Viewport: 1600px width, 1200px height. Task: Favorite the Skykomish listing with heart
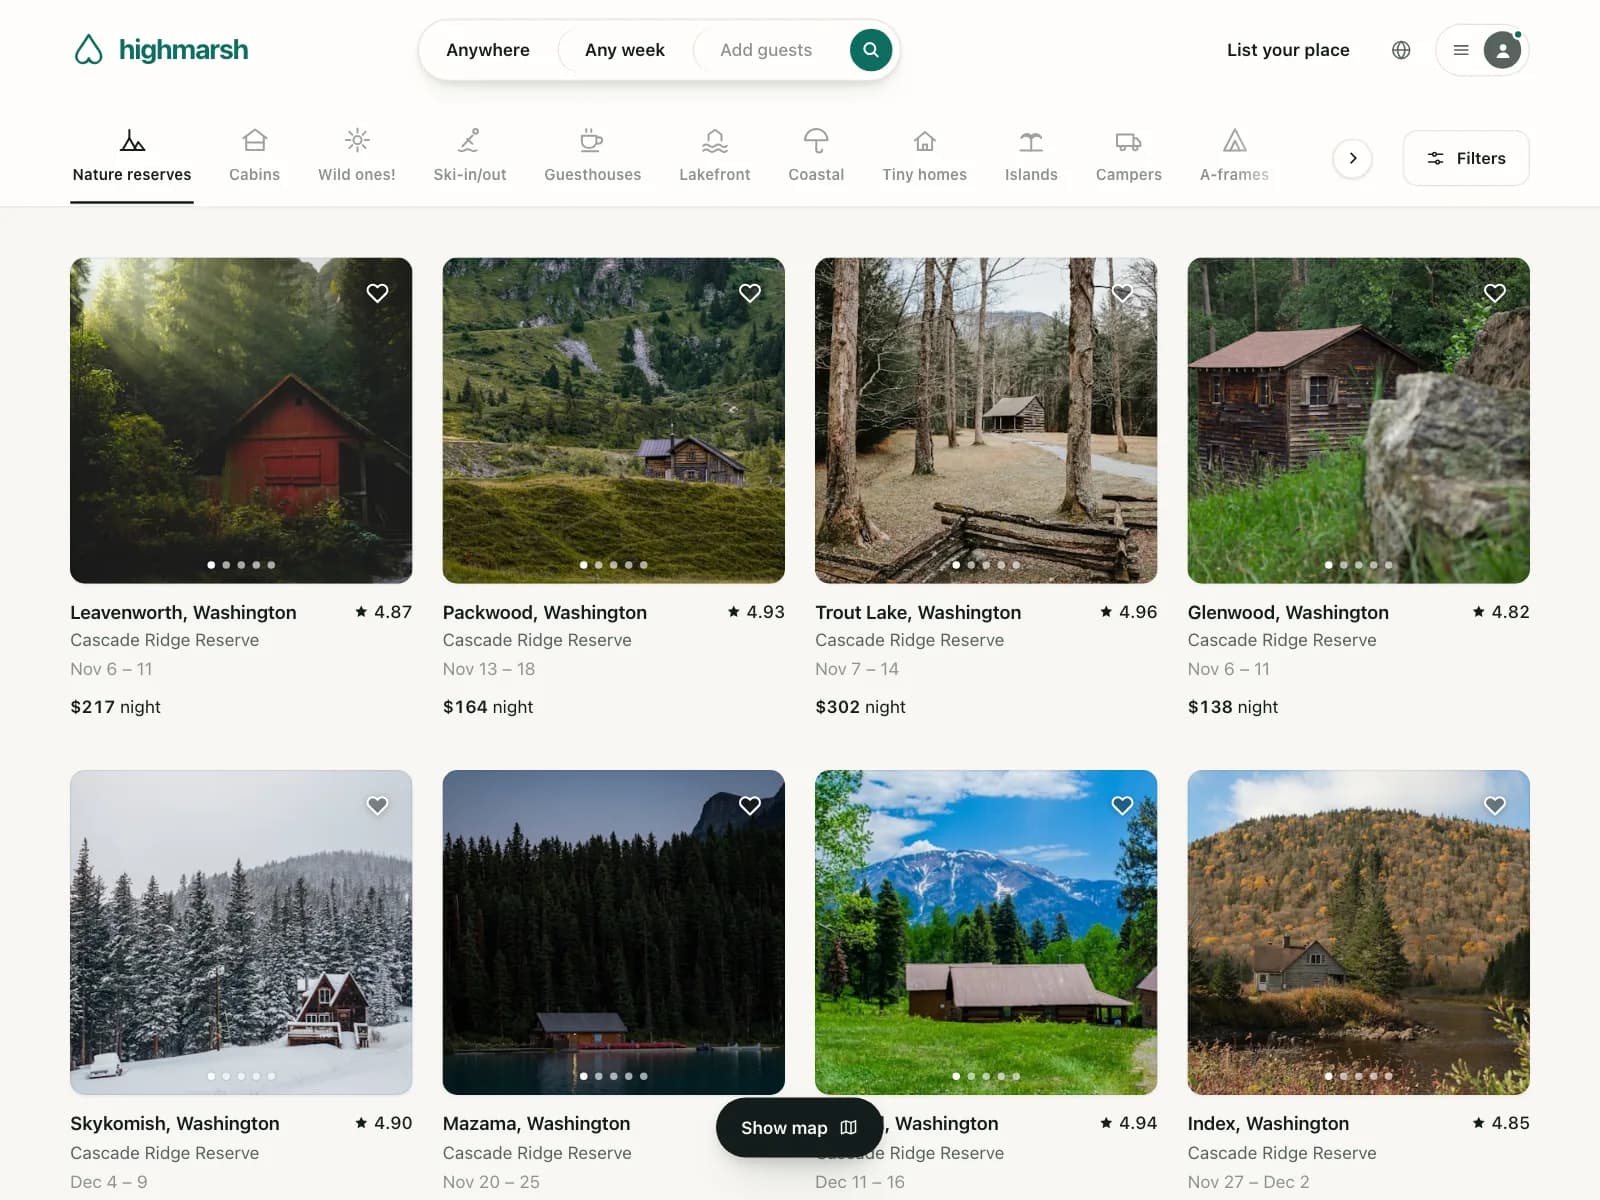point(377,805)
